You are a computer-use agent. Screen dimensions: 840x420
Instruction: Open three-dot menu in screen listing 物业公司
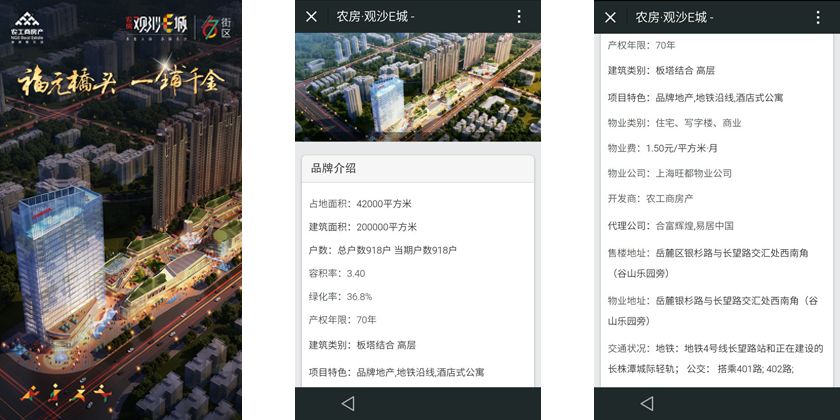click(818, 17)
